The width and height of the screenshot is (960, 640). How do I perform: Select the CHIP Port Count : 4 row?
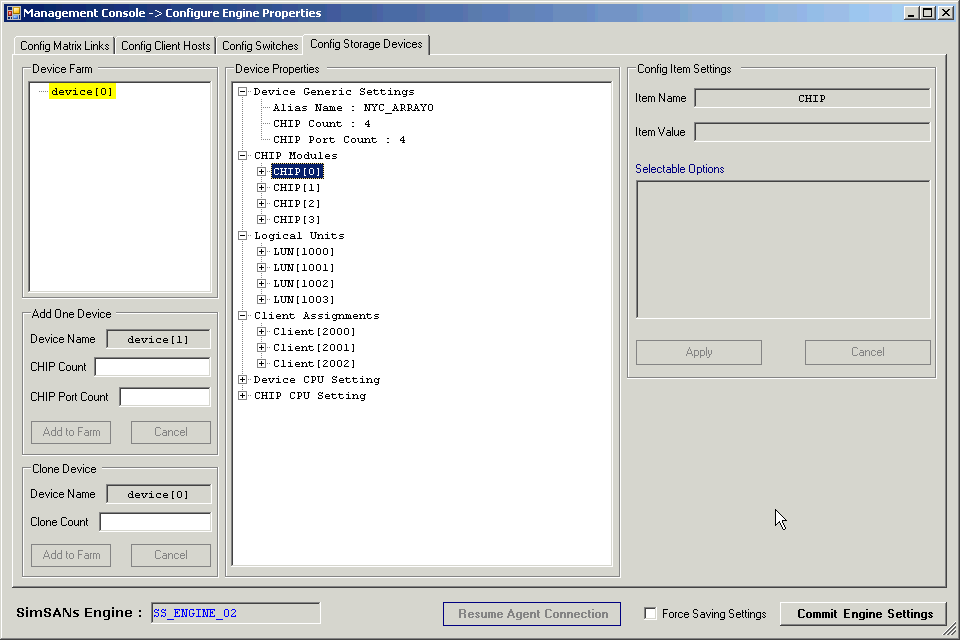click(339, 140)
